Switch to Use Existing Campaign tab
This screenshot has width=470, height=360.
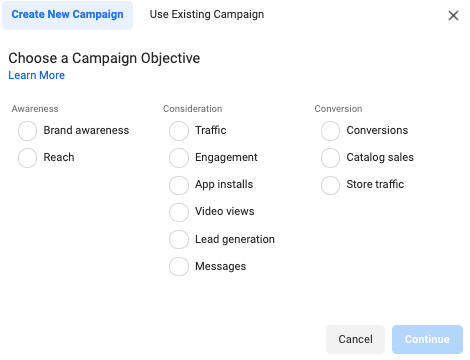coord(207,14)
